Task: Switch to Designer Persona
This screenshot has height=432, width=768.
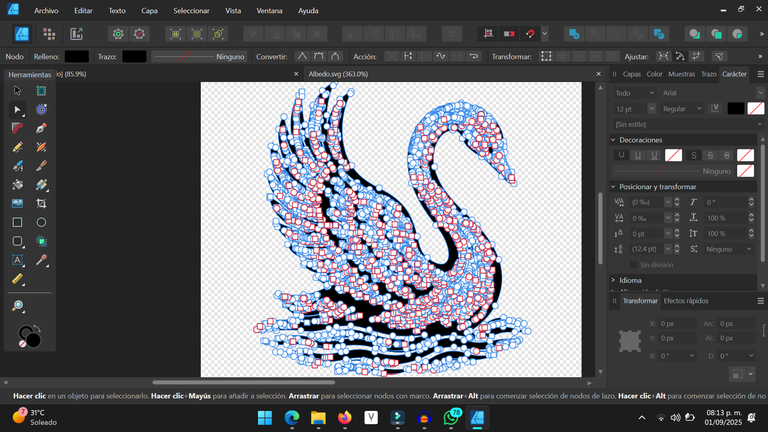Action: (x=22, y=34)
